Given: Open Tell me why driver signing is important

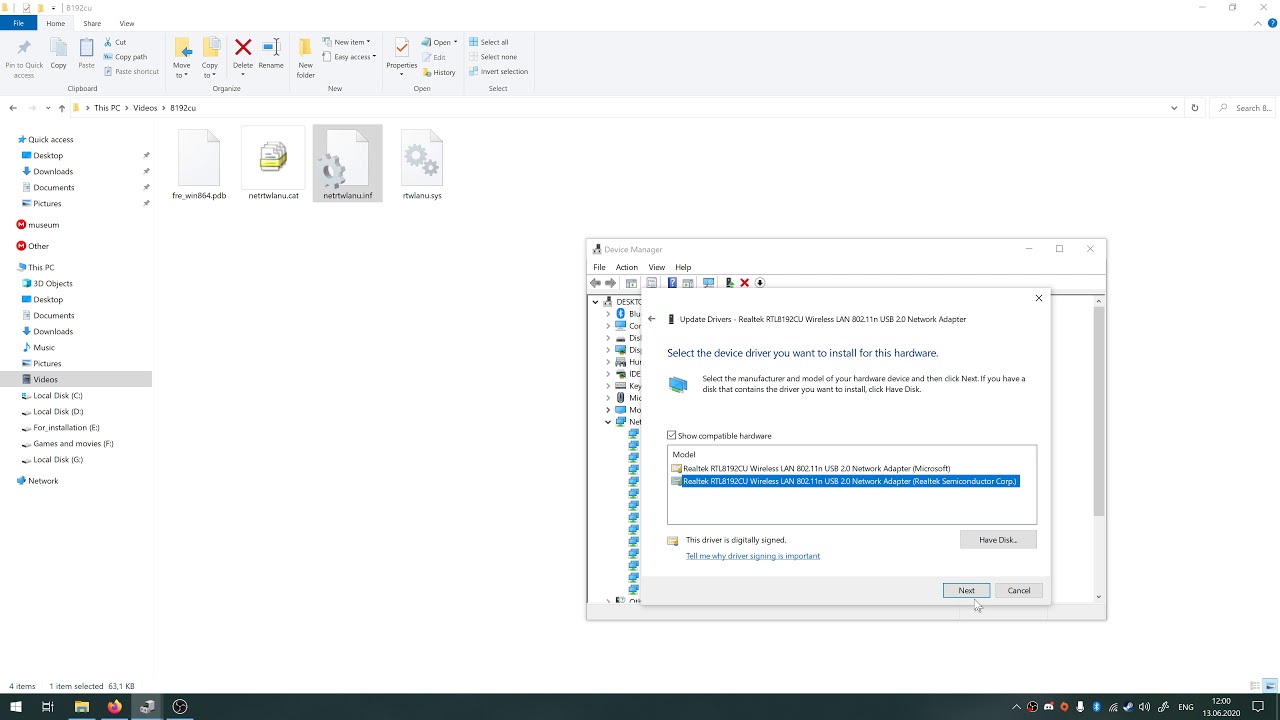Looking at the screenshot, I should pos(753,556).
